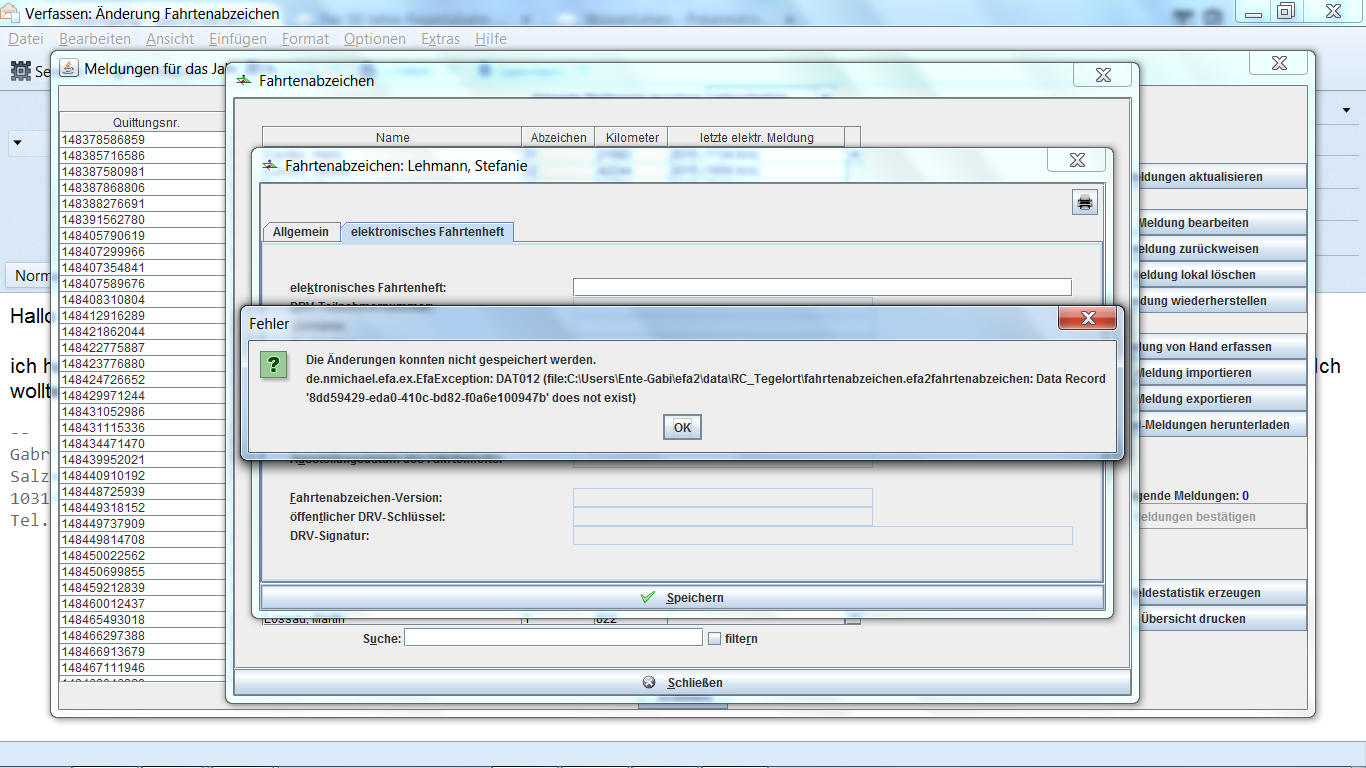Click the Speichern button
The width and height of the screenshot is (1366, 768).
tap(682, 597)
